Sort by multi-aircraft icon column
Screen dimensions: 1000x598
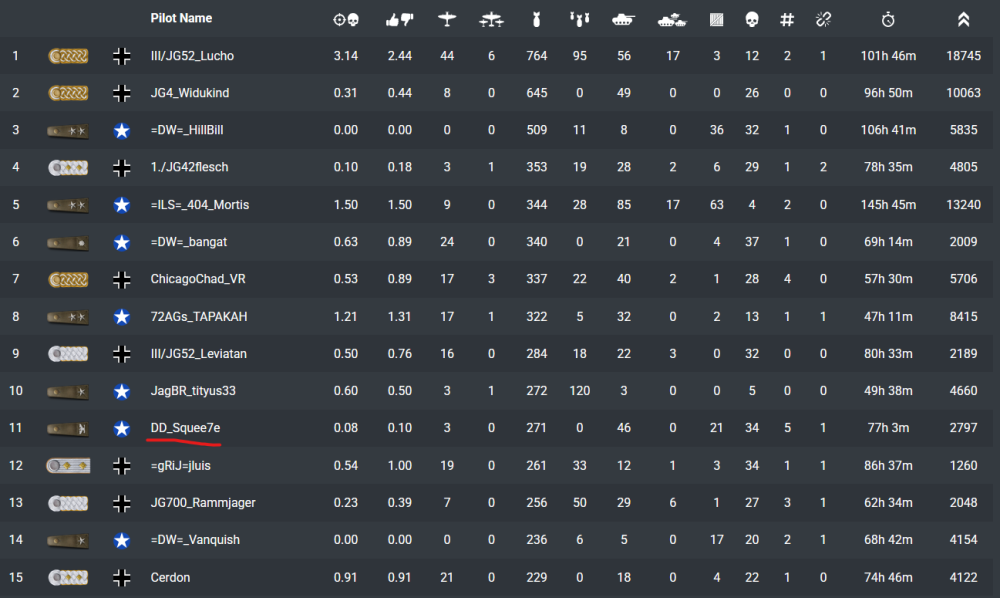[491, 19]
